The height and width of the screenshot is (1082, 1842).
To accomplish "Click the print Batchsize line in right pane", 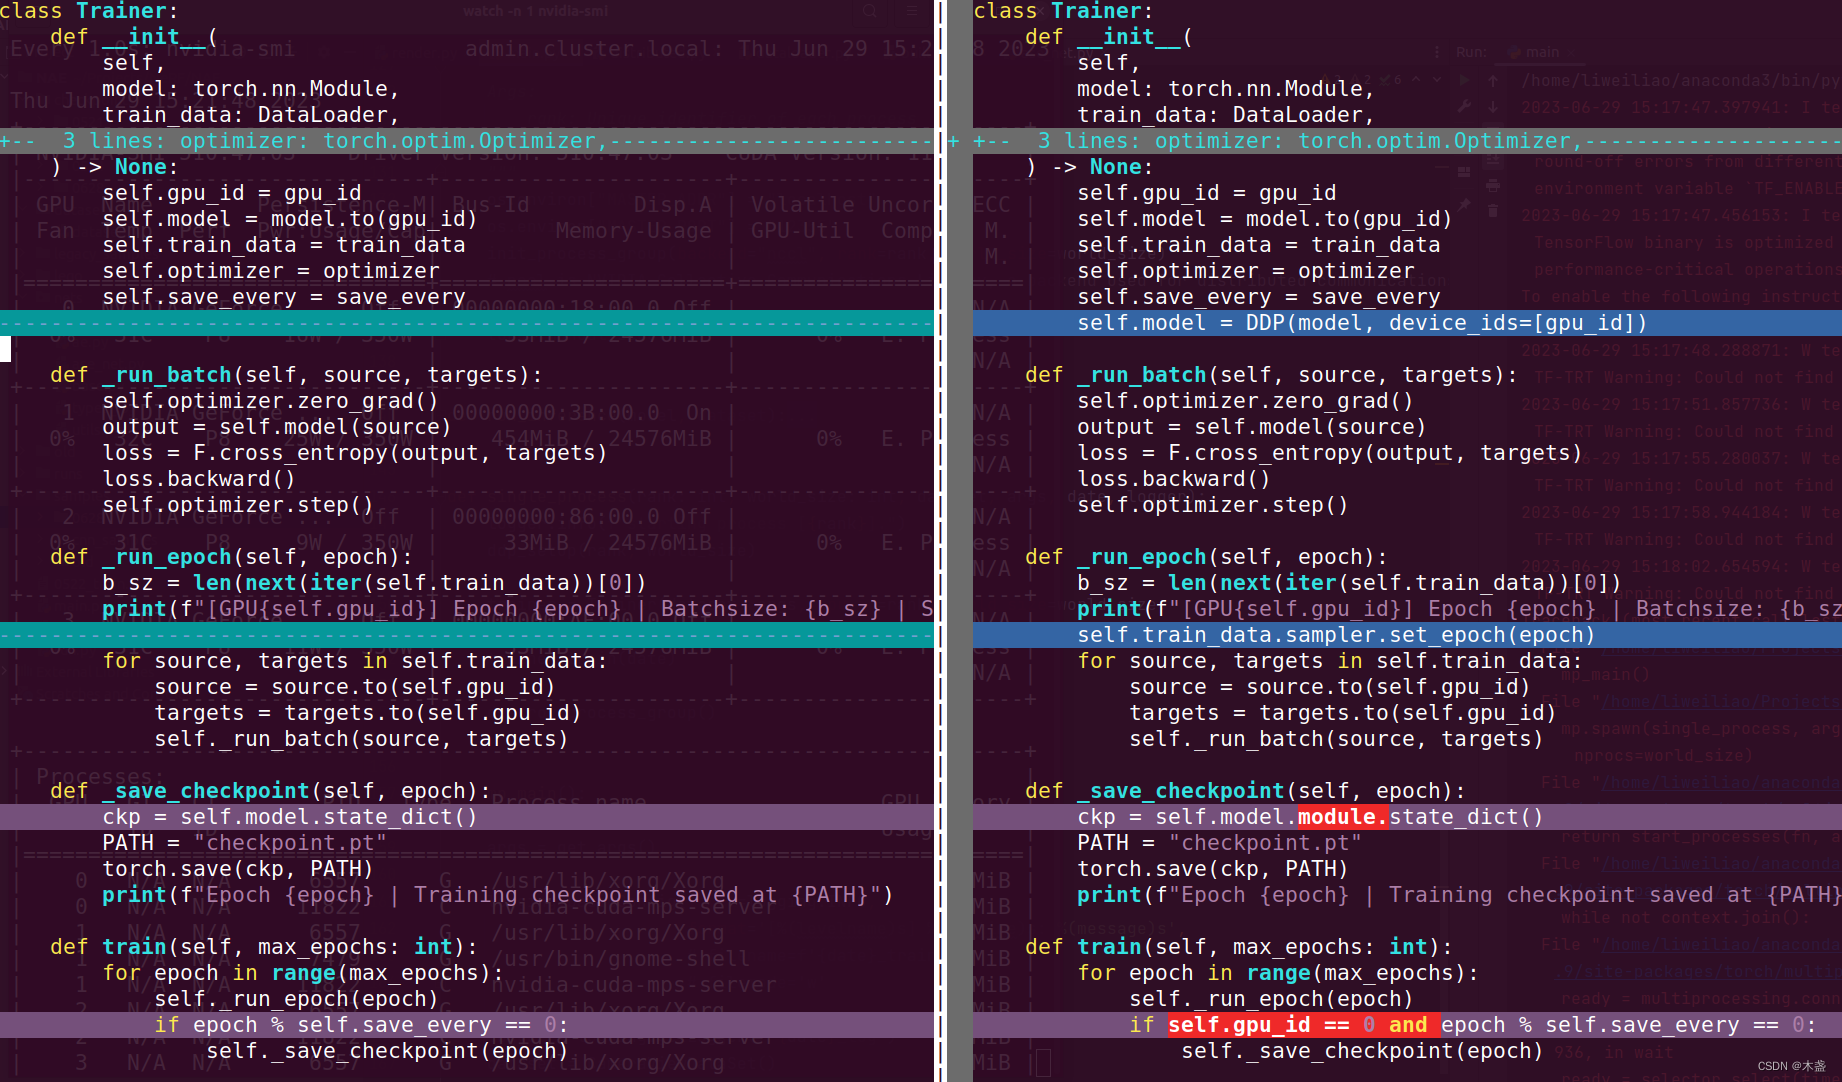I will coord(1459,609).
